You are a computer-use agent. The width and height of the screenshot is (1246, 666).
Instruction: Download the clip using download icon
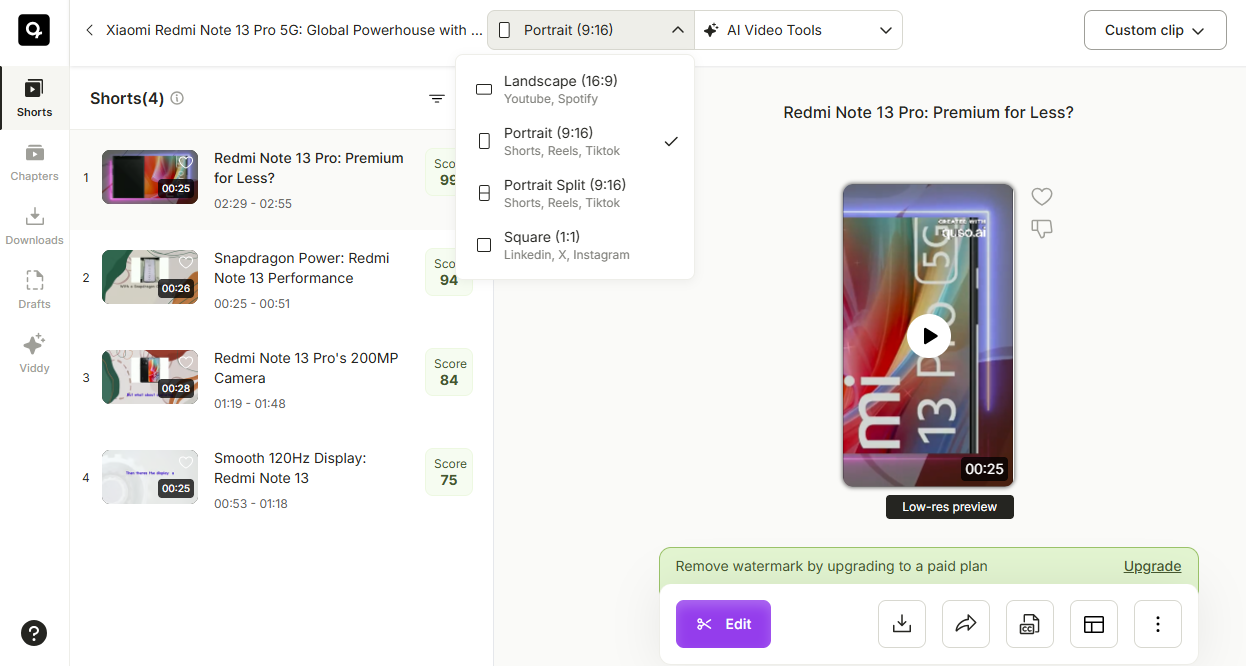click(902, 624)
